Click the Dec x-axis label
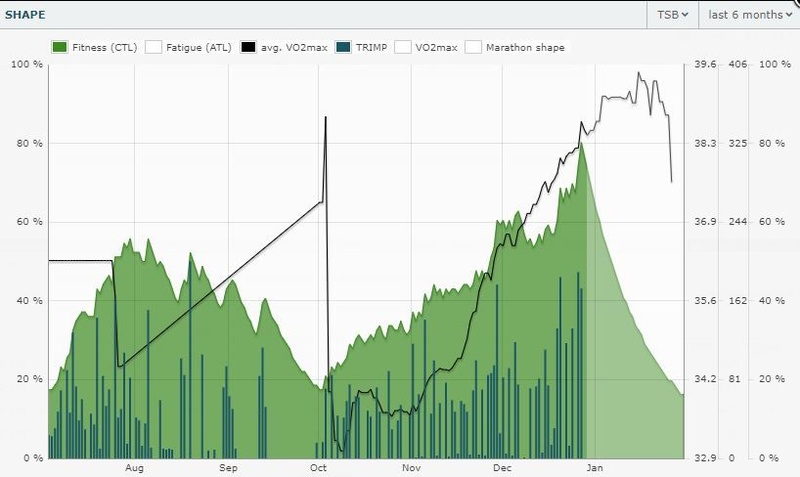This screenshot has width=800, height=477. (x=502, y=468)
